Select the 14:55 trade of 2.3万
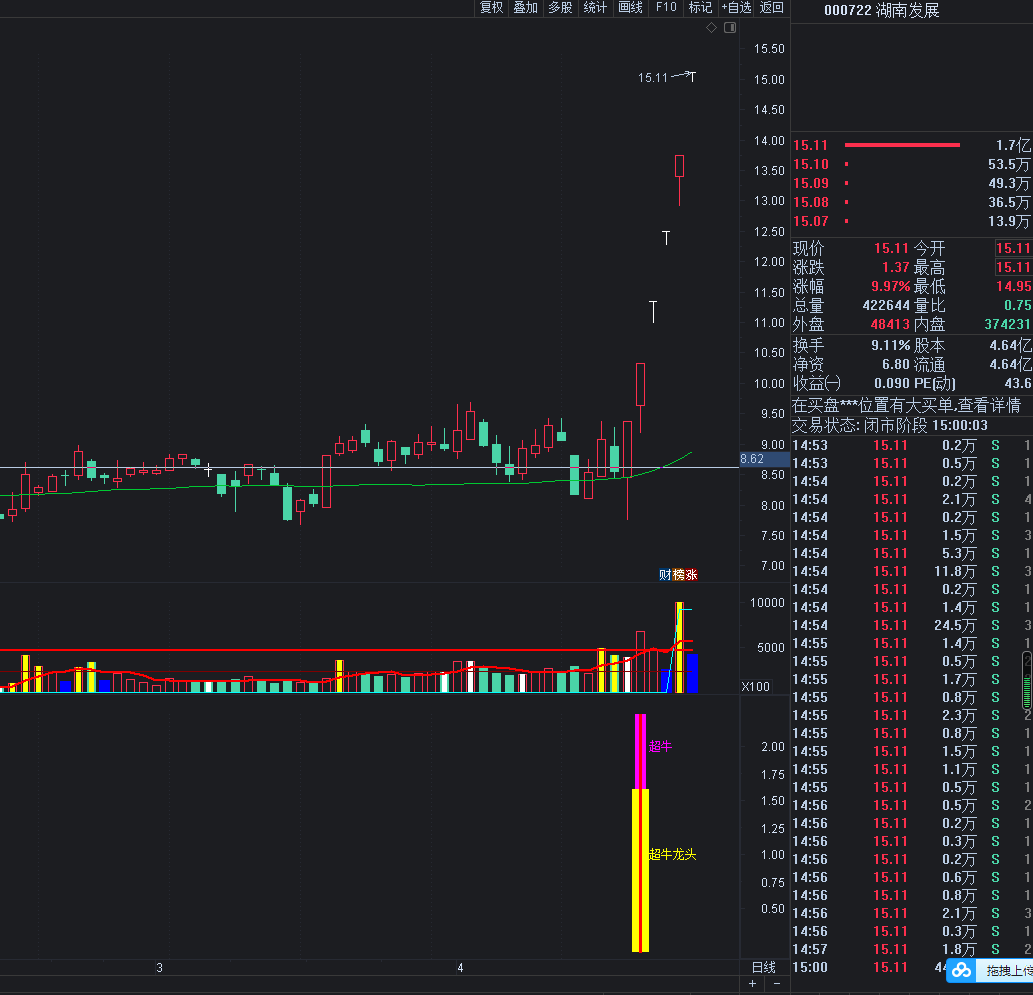Viewport: 1033px width, 995px height. pos(912,716)
